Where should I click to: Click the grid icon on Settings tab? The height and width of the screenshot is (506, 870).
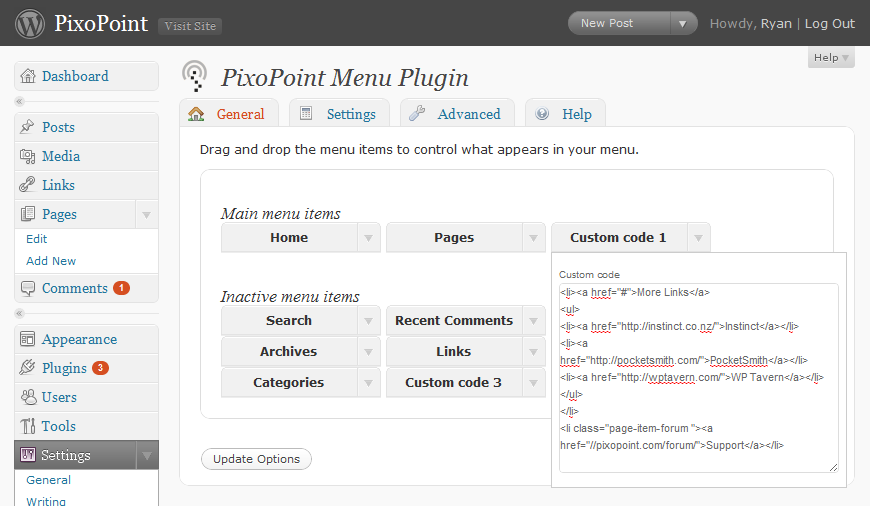[x=306, y=113]
